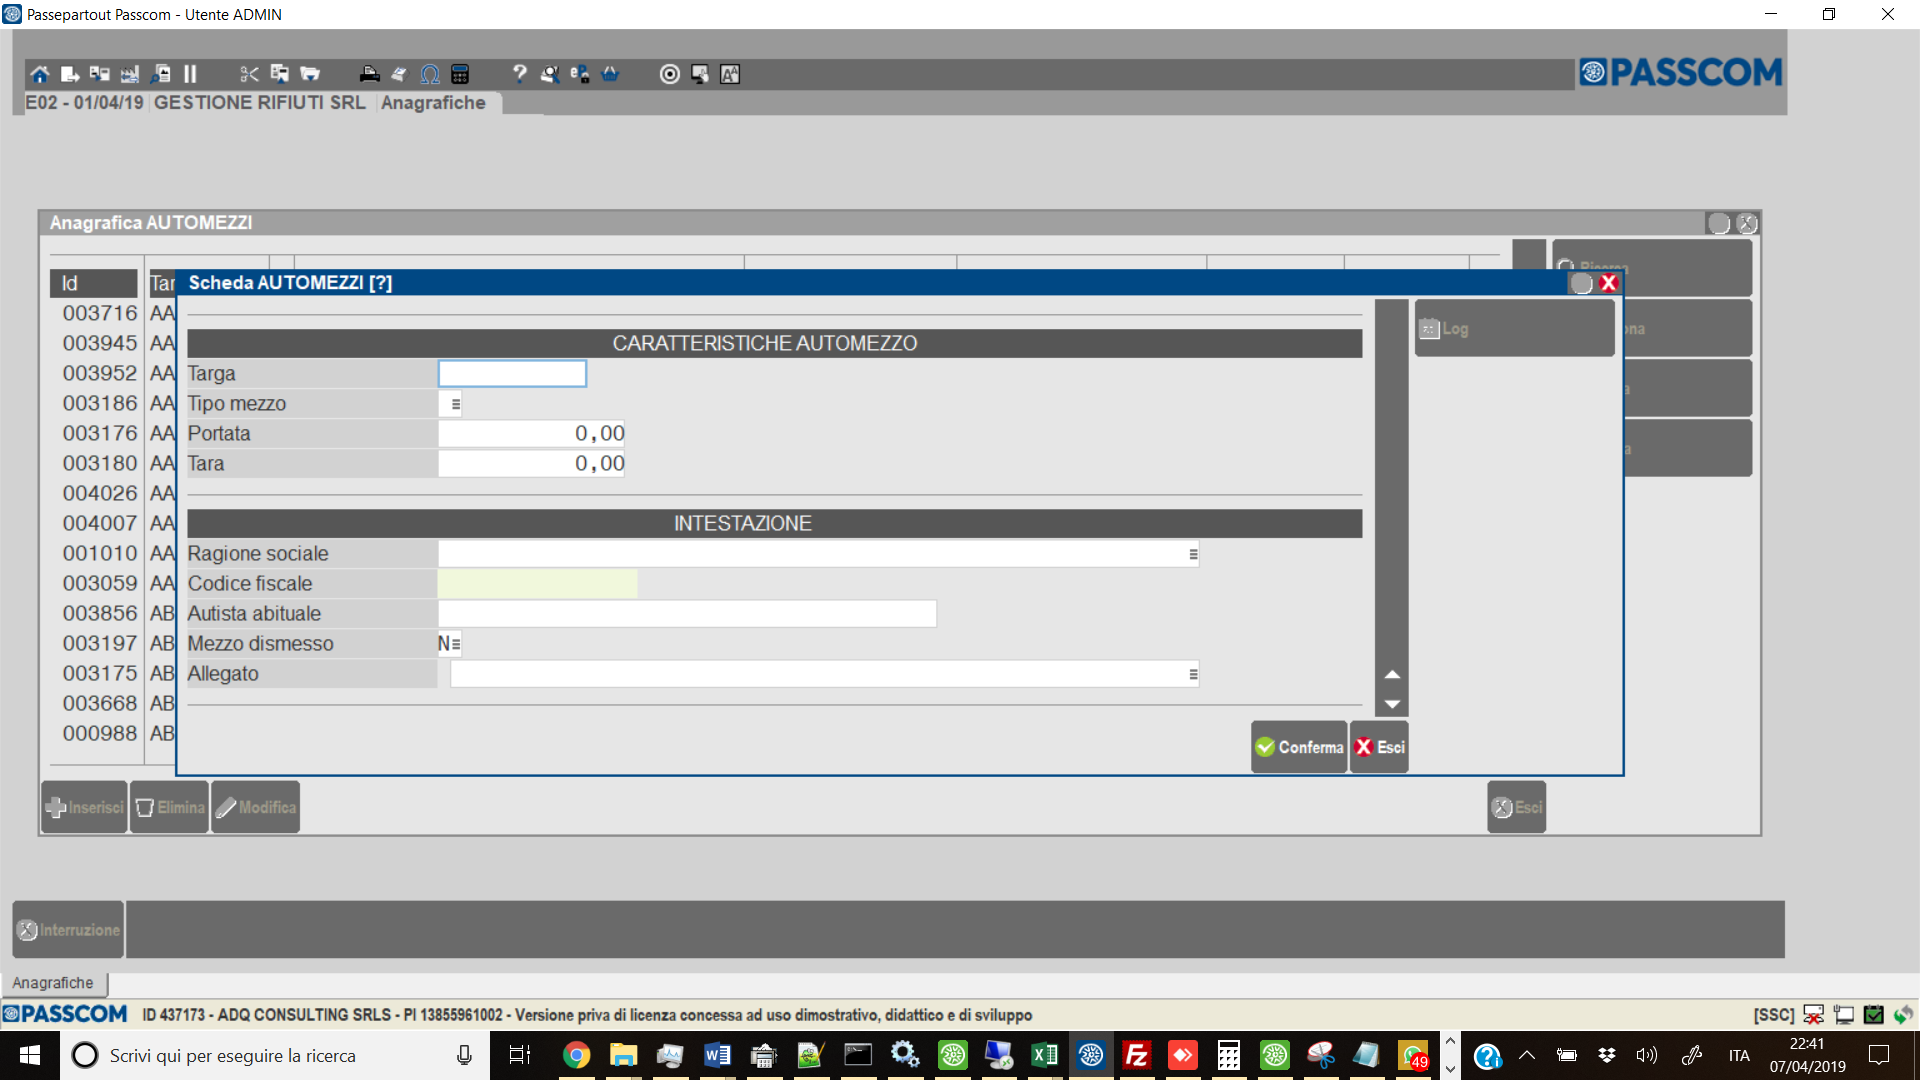
Task: Click the scissors cut icon
Action: tap(249, 74)
